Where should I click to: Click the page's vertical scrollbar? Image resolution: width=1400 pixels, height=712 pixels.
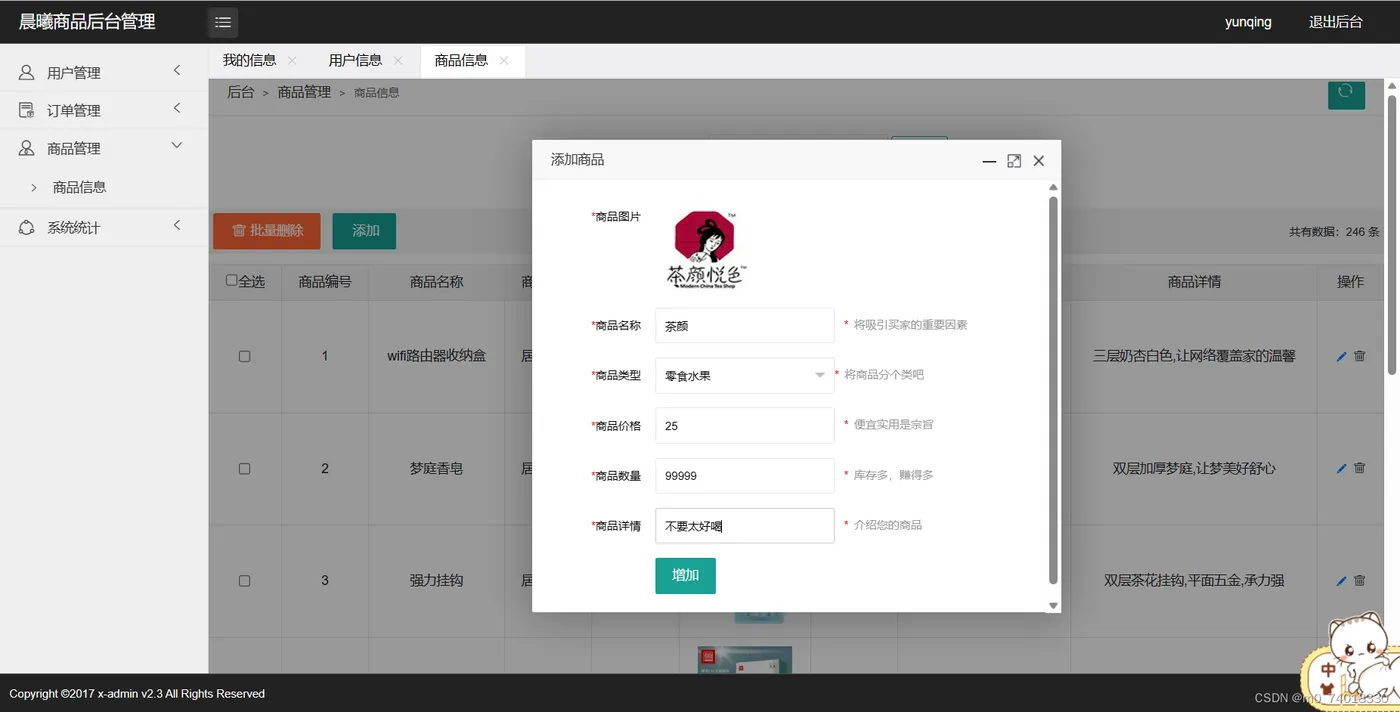coord(1391,235)
